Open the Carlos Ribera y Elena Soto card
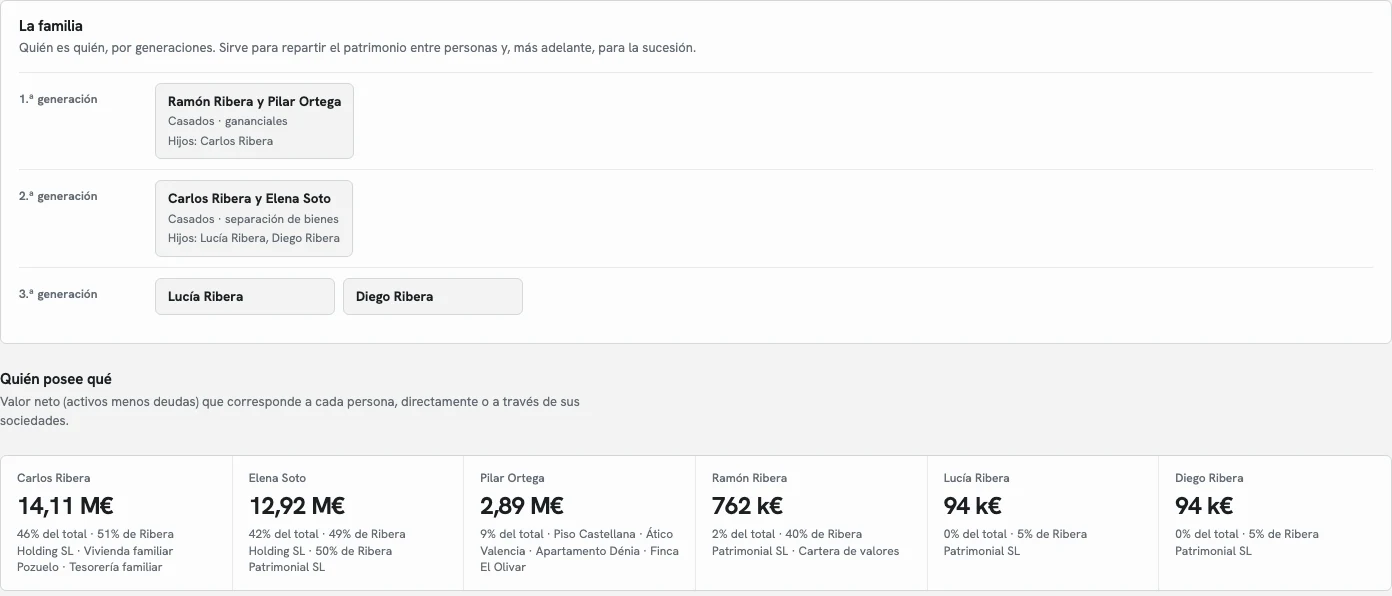 (x=254, y=218)
